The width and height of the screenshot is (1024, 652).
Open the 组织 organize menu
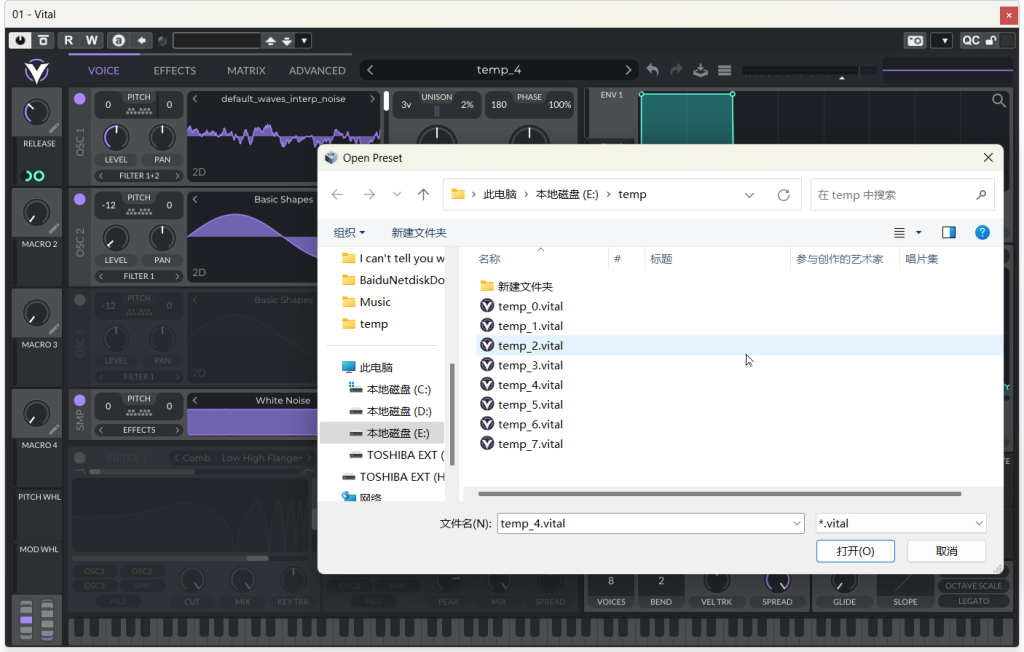click(x=349, y=233)
